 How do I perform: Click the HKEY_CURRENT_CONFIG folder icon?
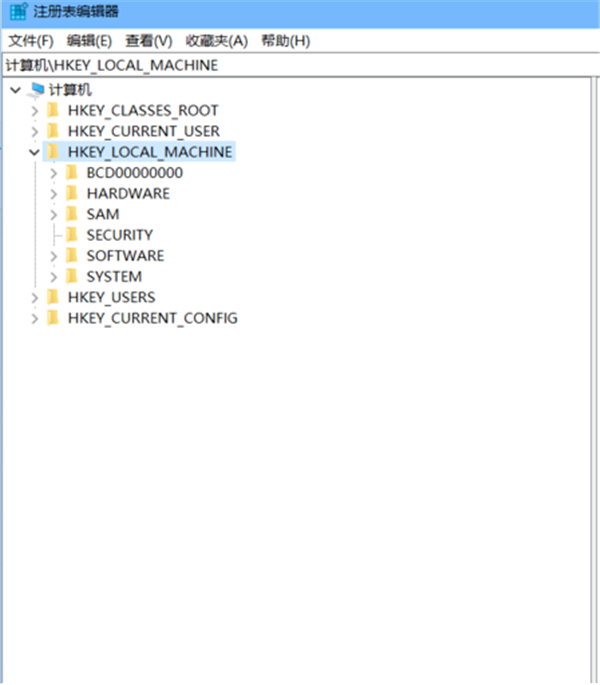(x=53, y=318)
